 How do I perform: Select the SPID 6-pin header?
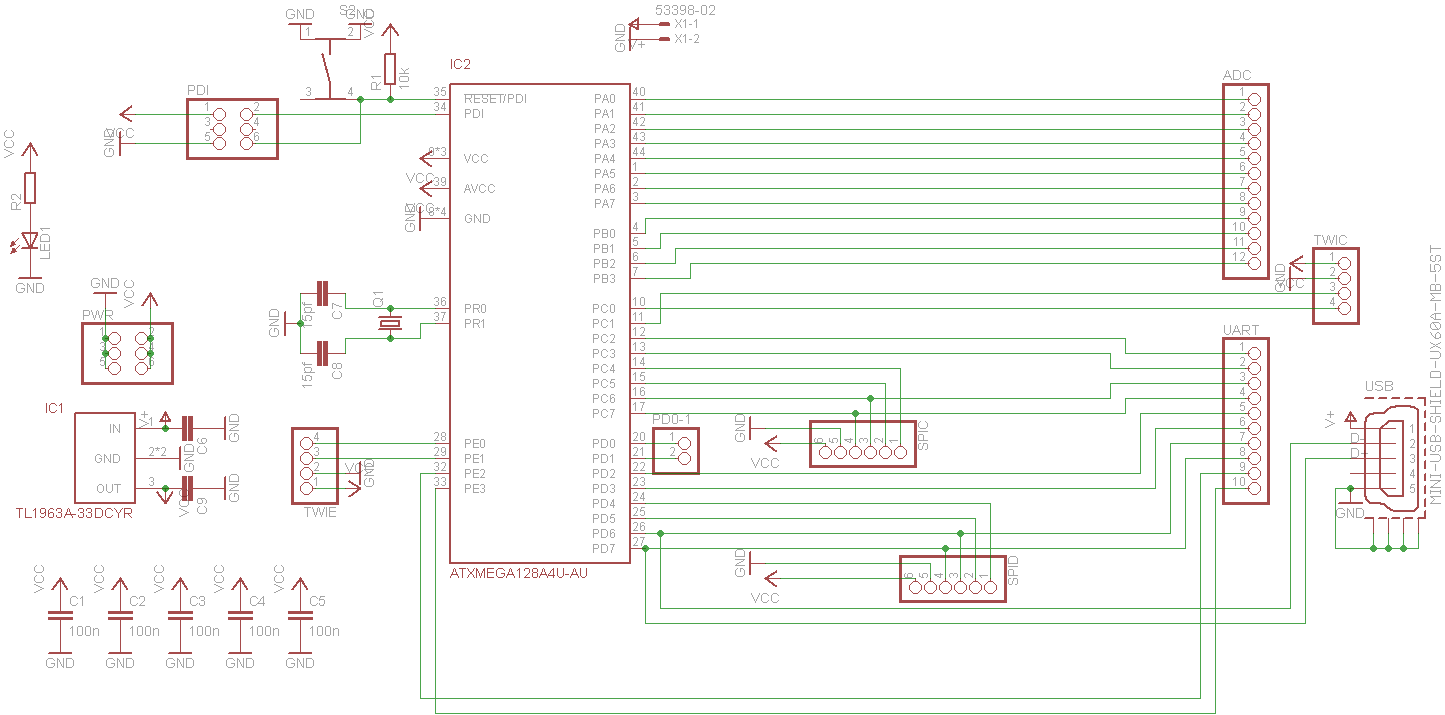coord(953,579)
